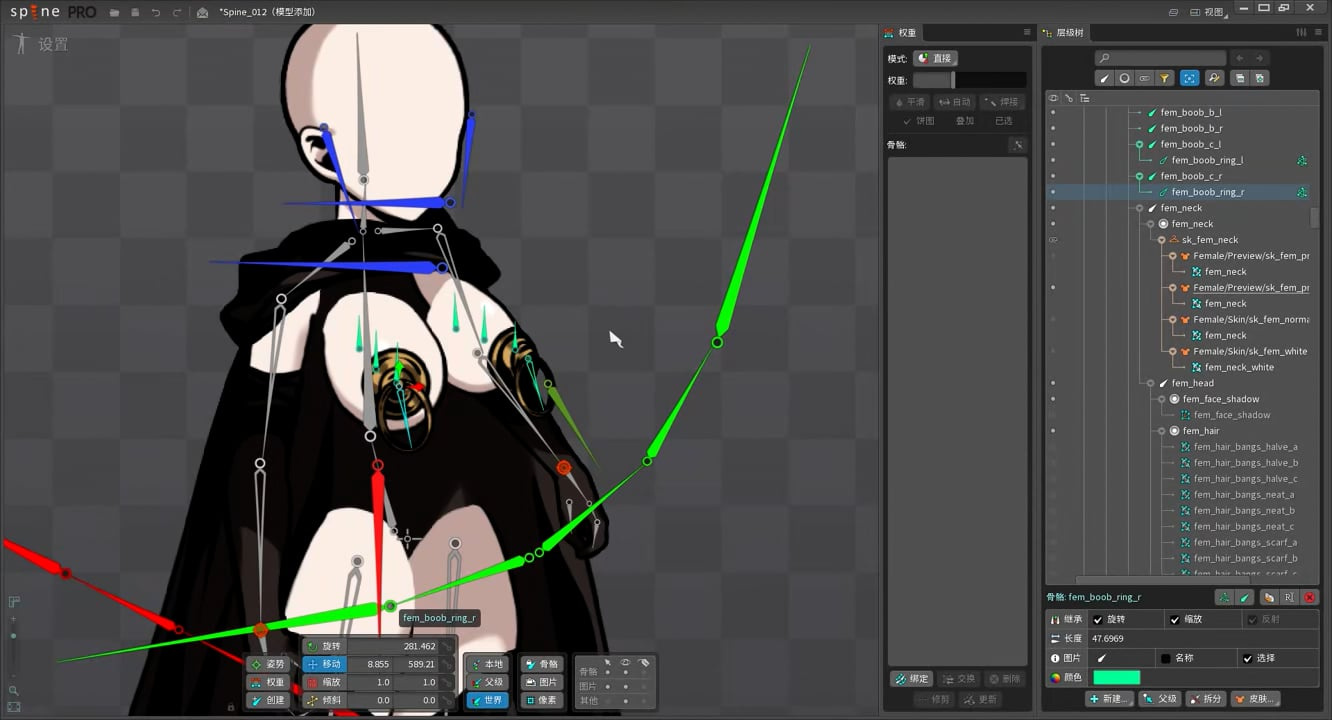This screenshot has height=720, width=1332.
Task: Click the green bone icon in properties header
Action: point(1245,597)
